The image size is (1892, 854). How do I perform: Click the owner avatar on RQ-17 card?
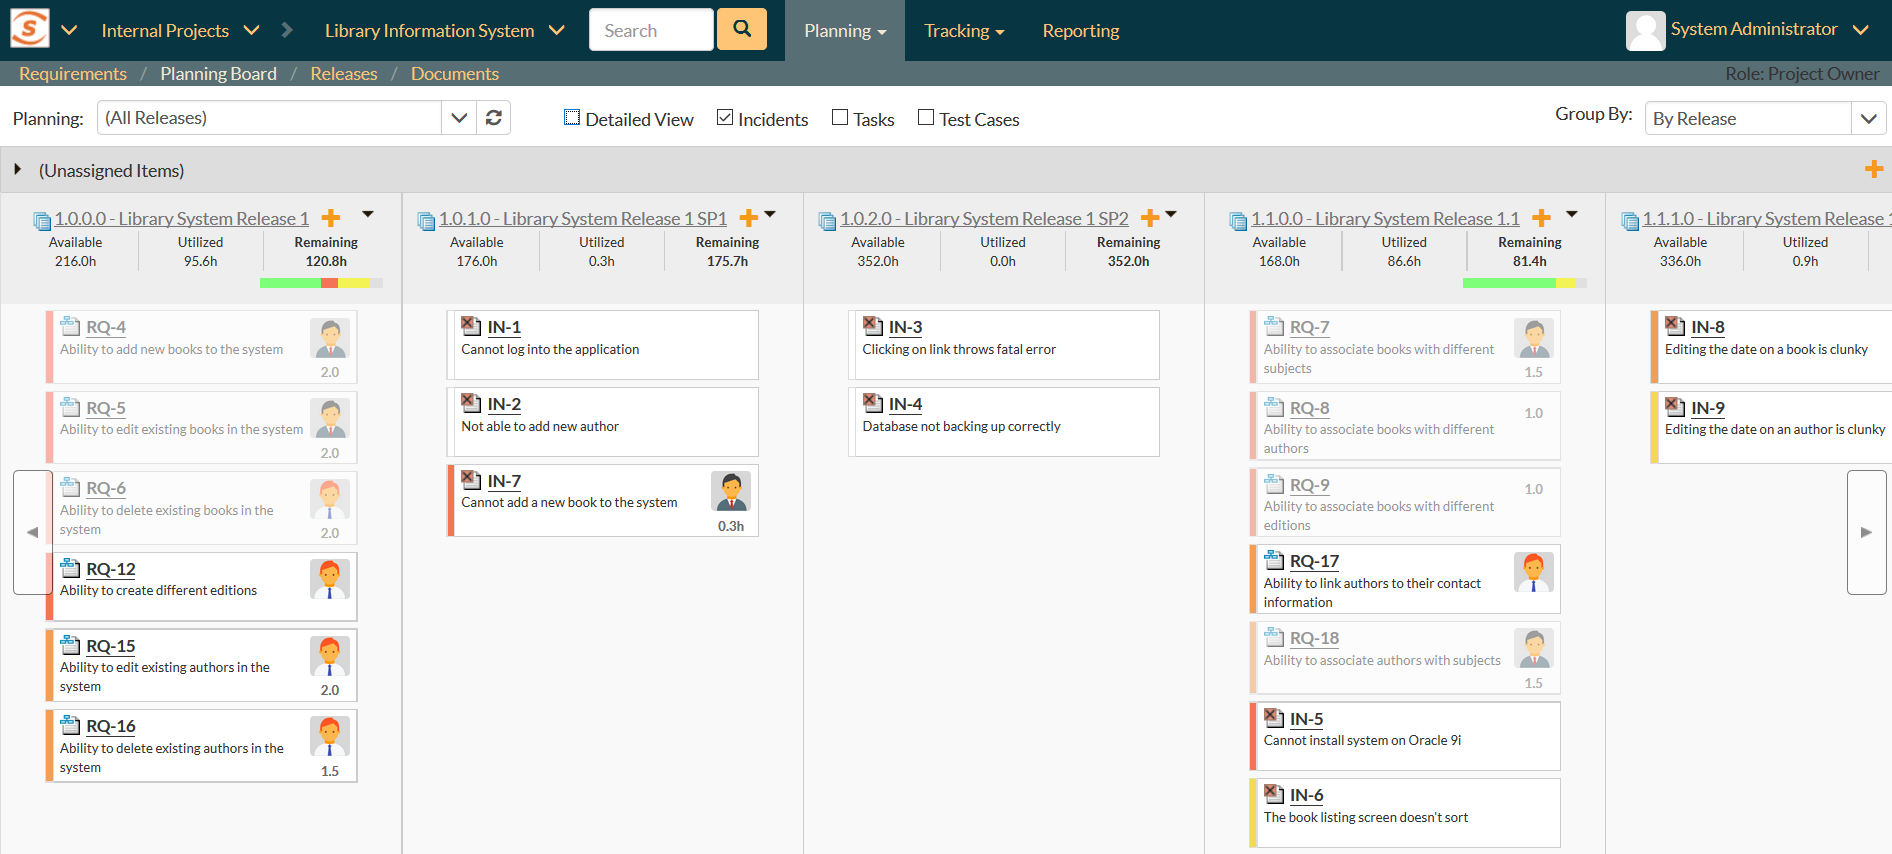1534,572
